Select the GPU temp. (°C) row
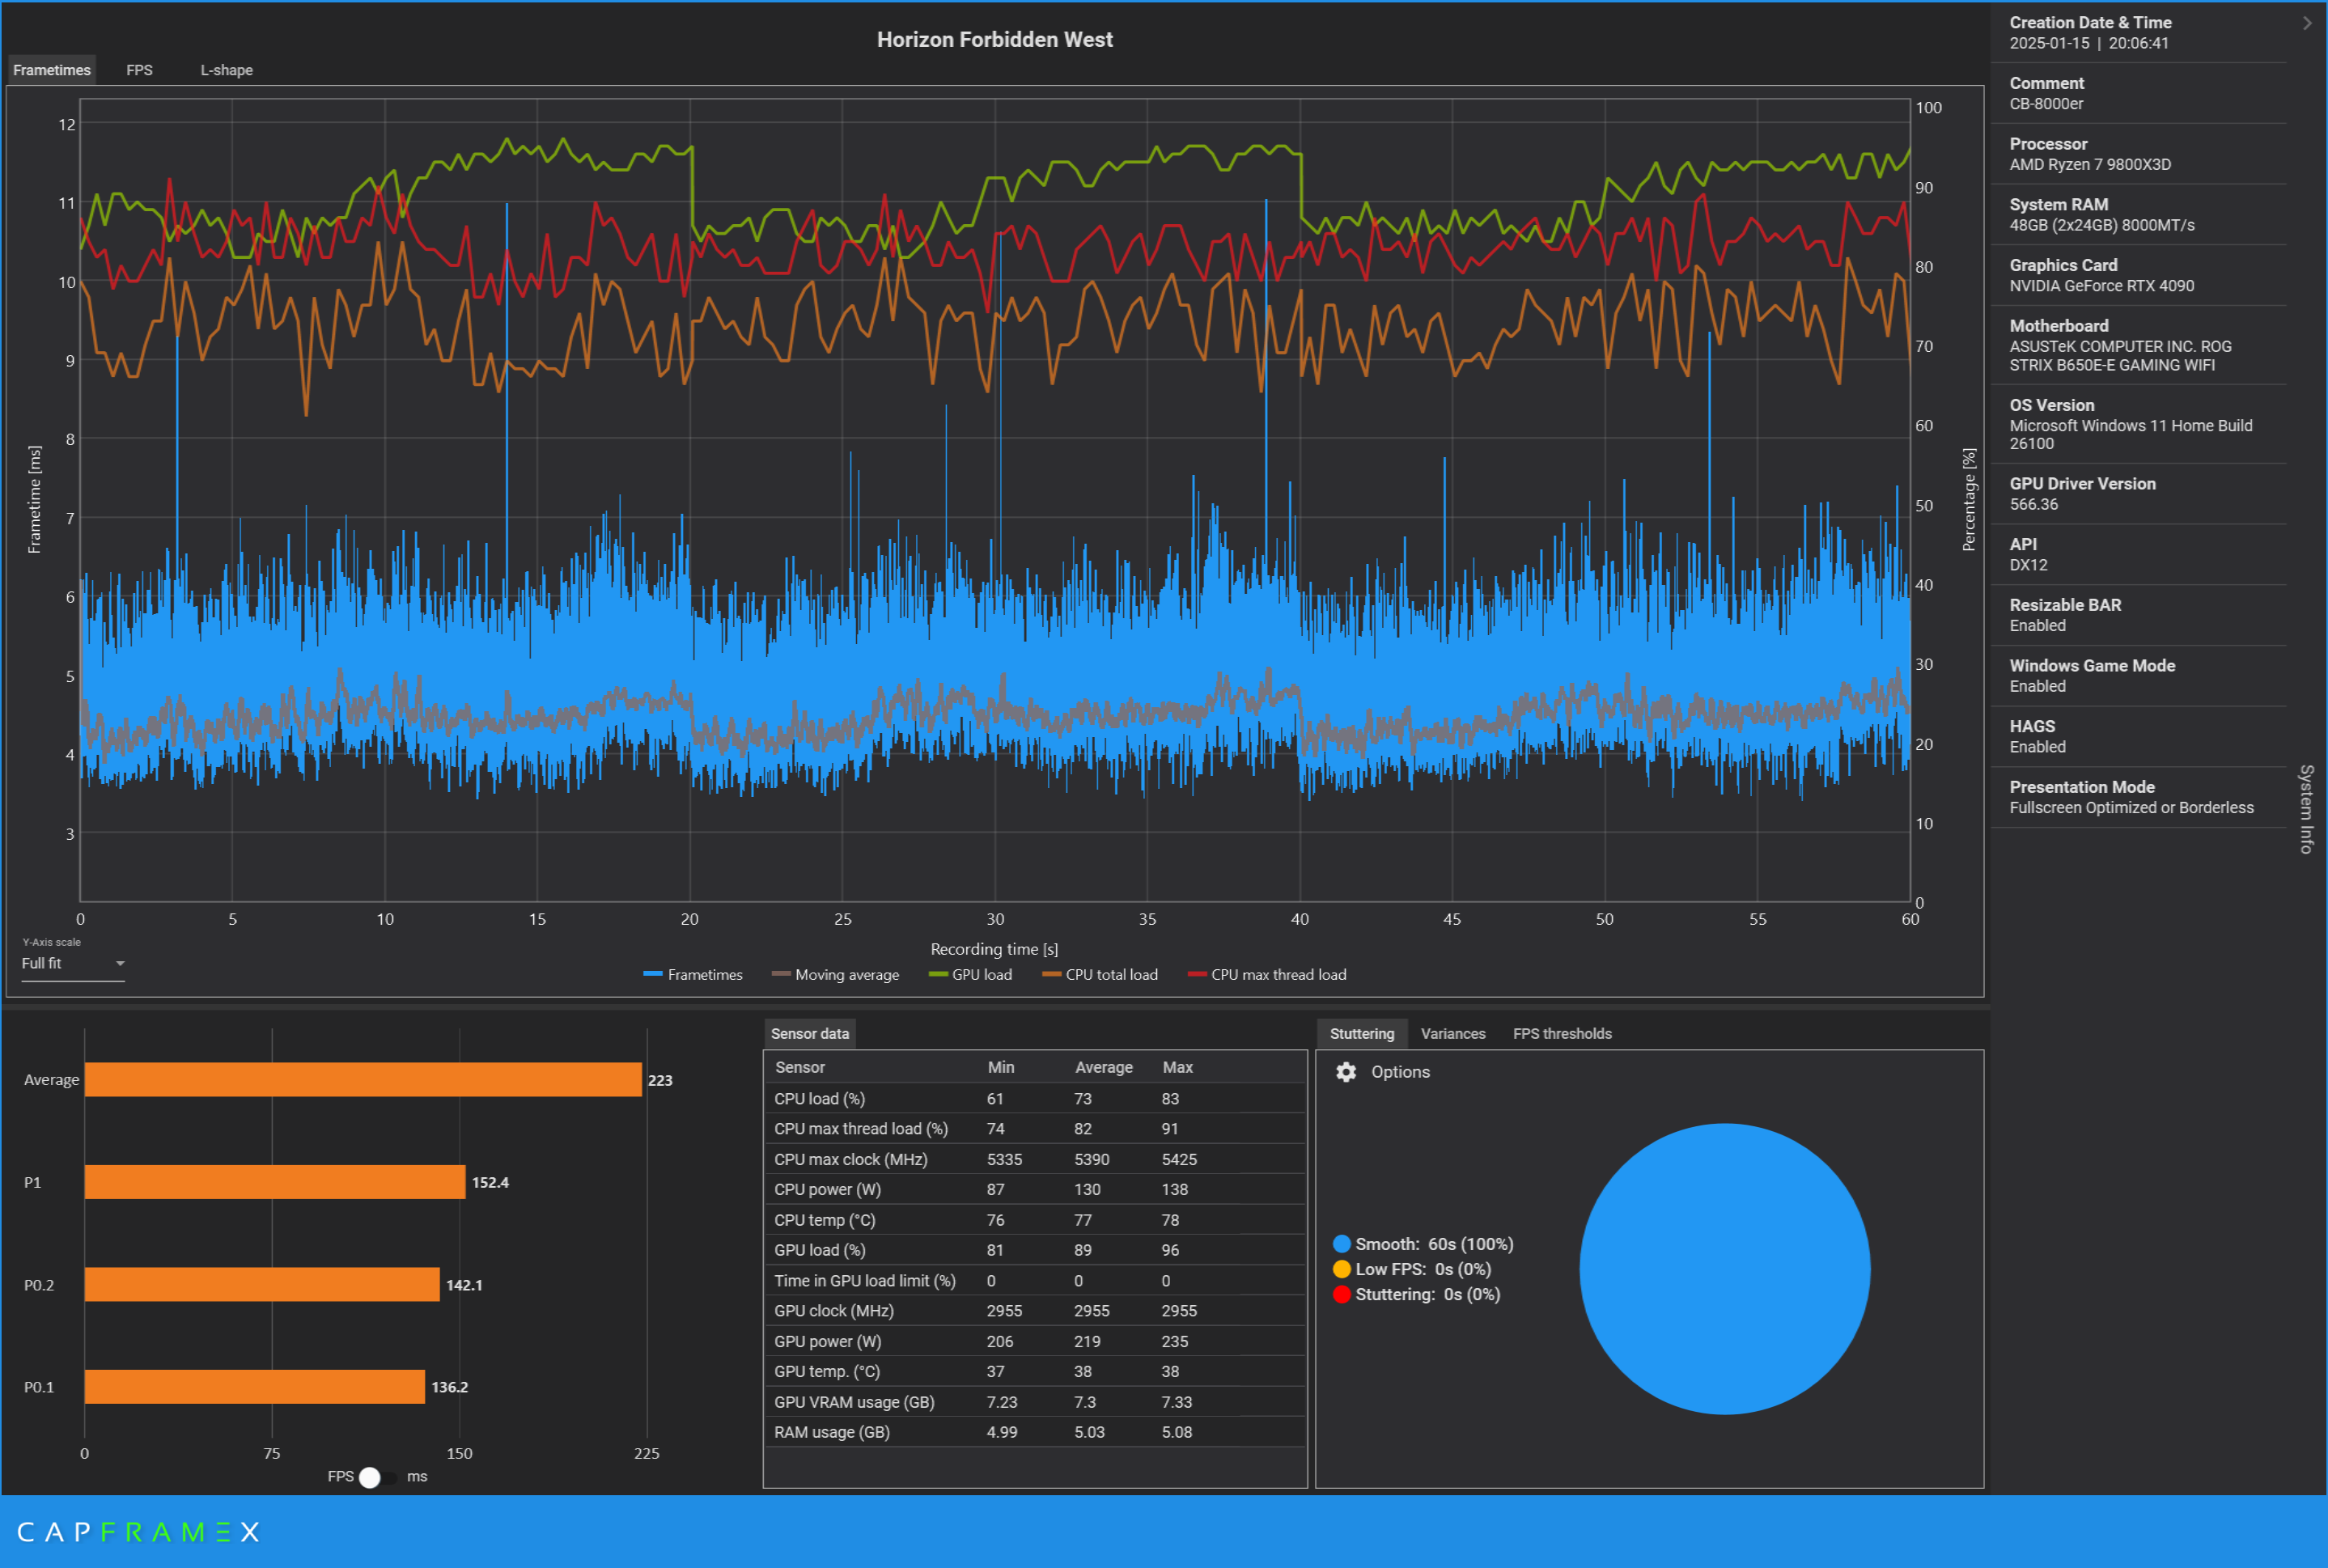The width and height of the screenshot is (2328, 1568). [1035, 1372]
